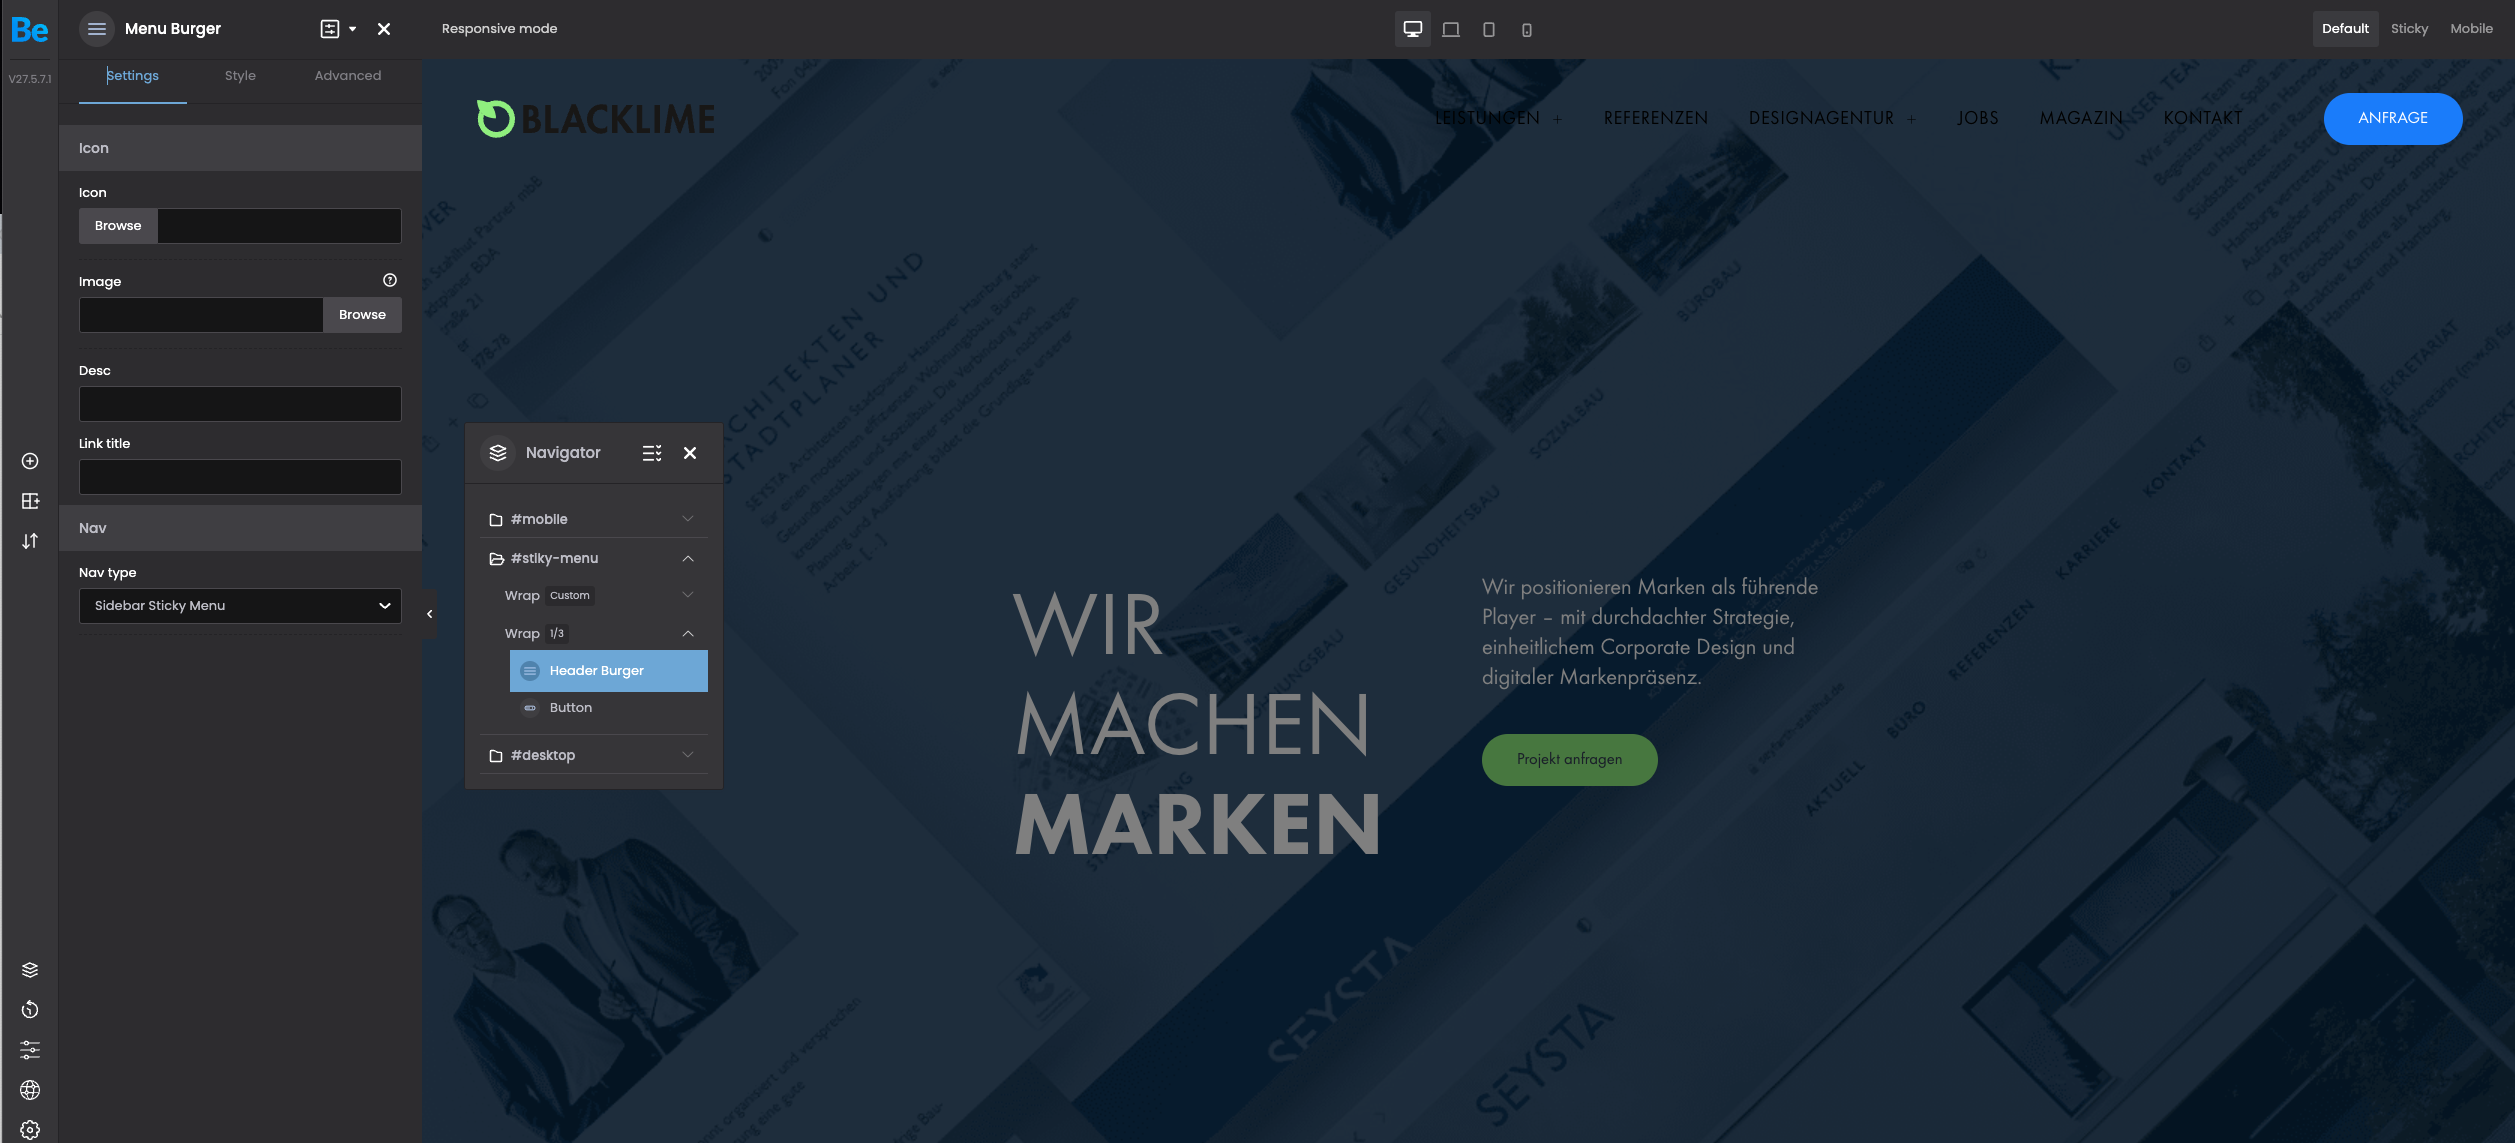This screenshot has height=1143, width=2515.
Task: Switch to the Advanced tab
Action: pos(346,75)
